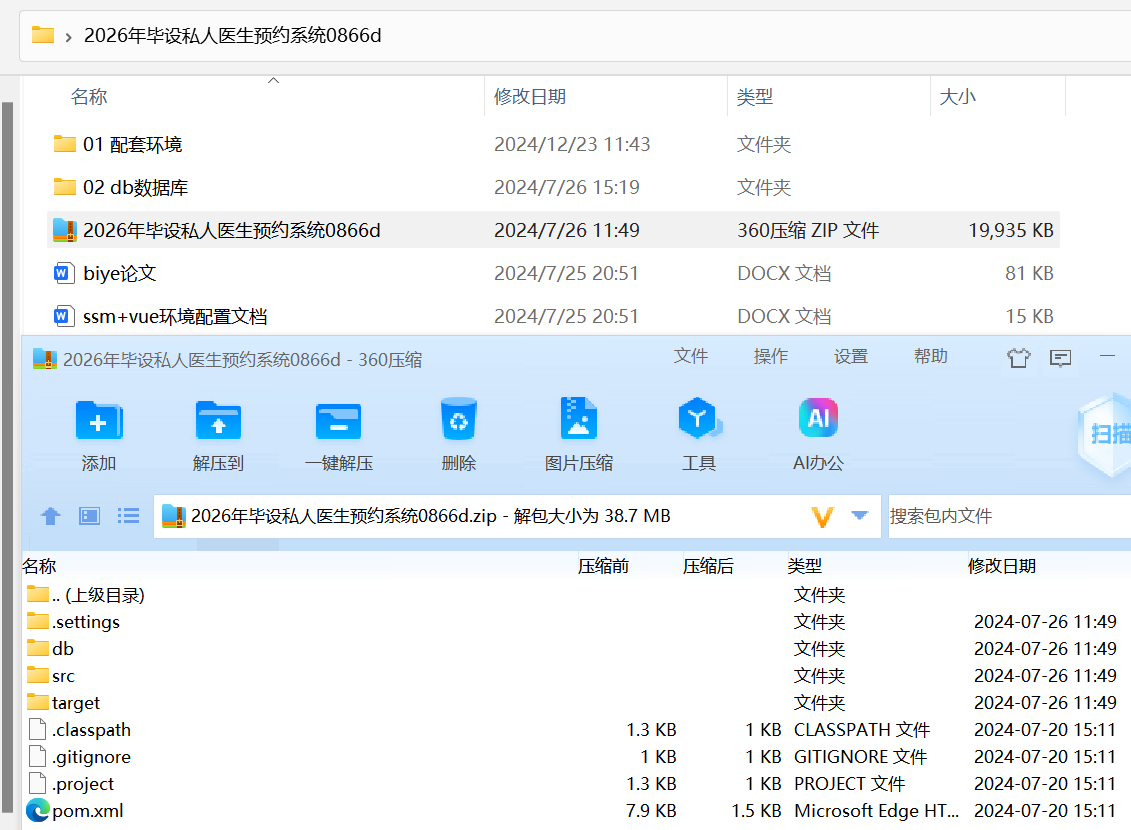Screen dimensions: 1131x830
Task: Open the 文件 menu in 360压缩
Action: 690,356
